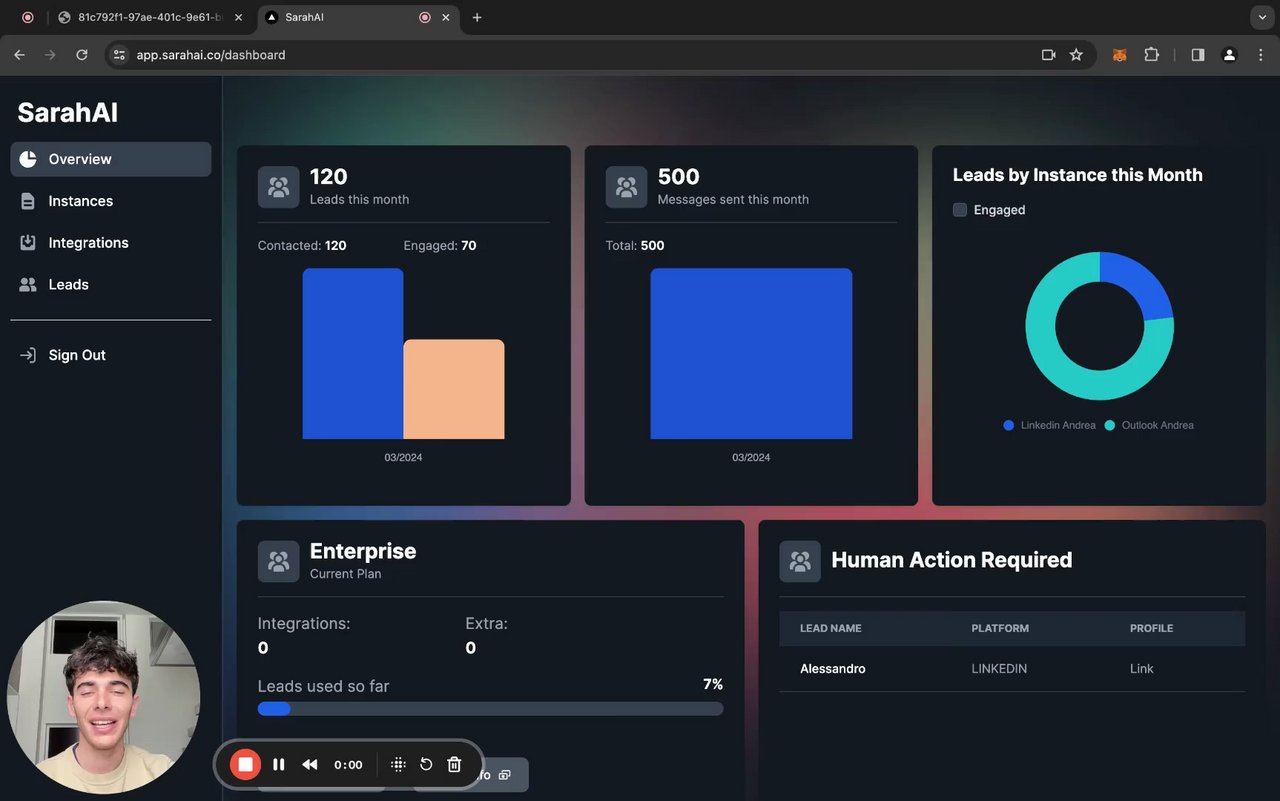Click the browser forward arrow
The width and height of the screenshot is (1280, 801).
[50, 55]
